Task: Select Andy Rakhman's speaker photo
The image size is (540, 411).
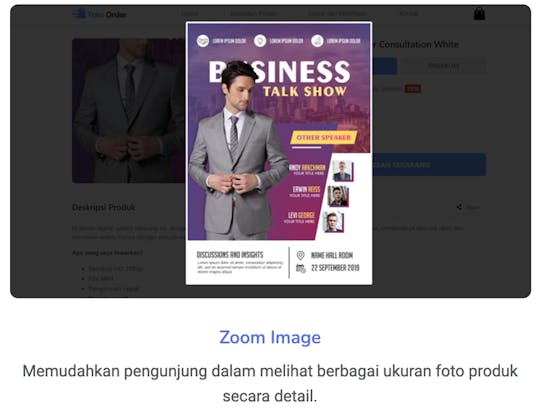Action: tap(343, 171)
